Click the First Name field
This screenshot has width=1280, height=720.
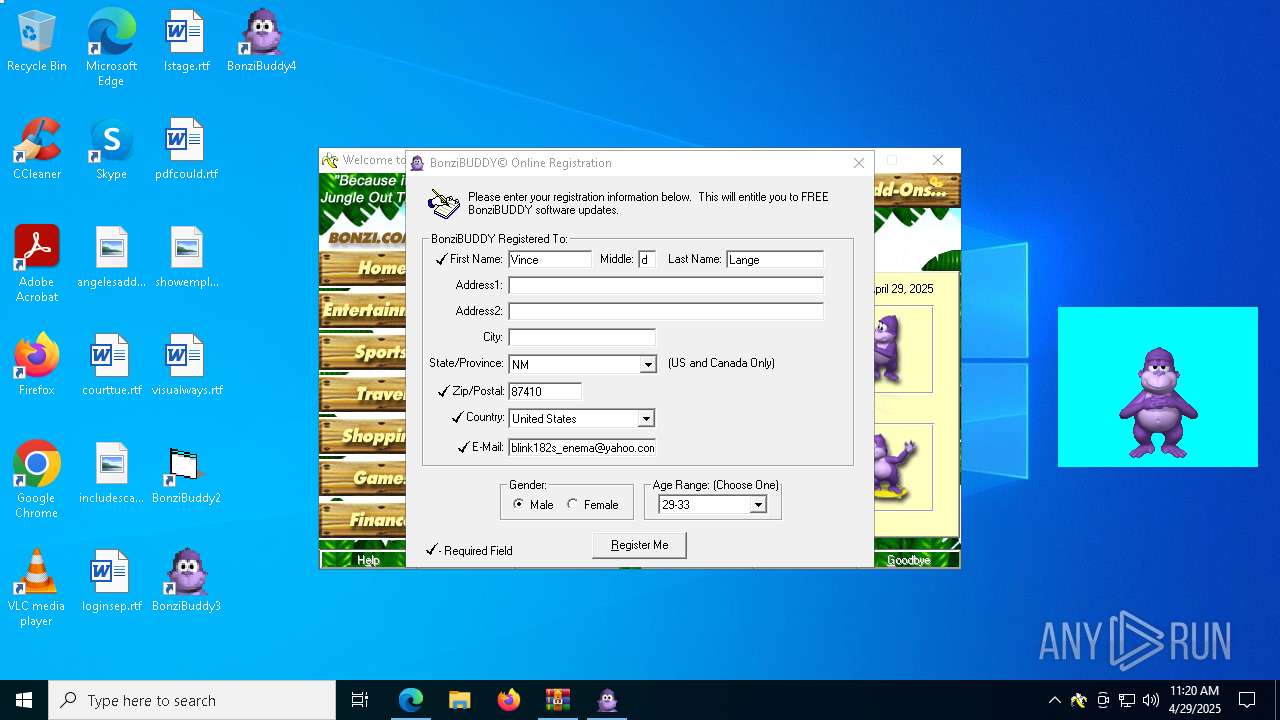(550, 259)
